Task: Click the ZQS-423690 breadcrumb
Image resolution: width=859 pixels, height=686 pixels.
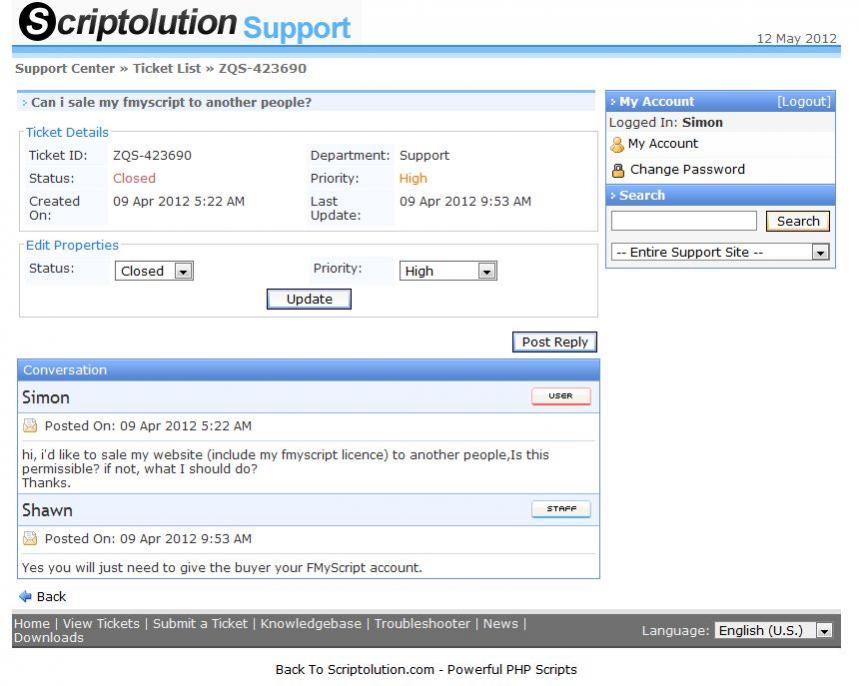Action: pos(262,68)
